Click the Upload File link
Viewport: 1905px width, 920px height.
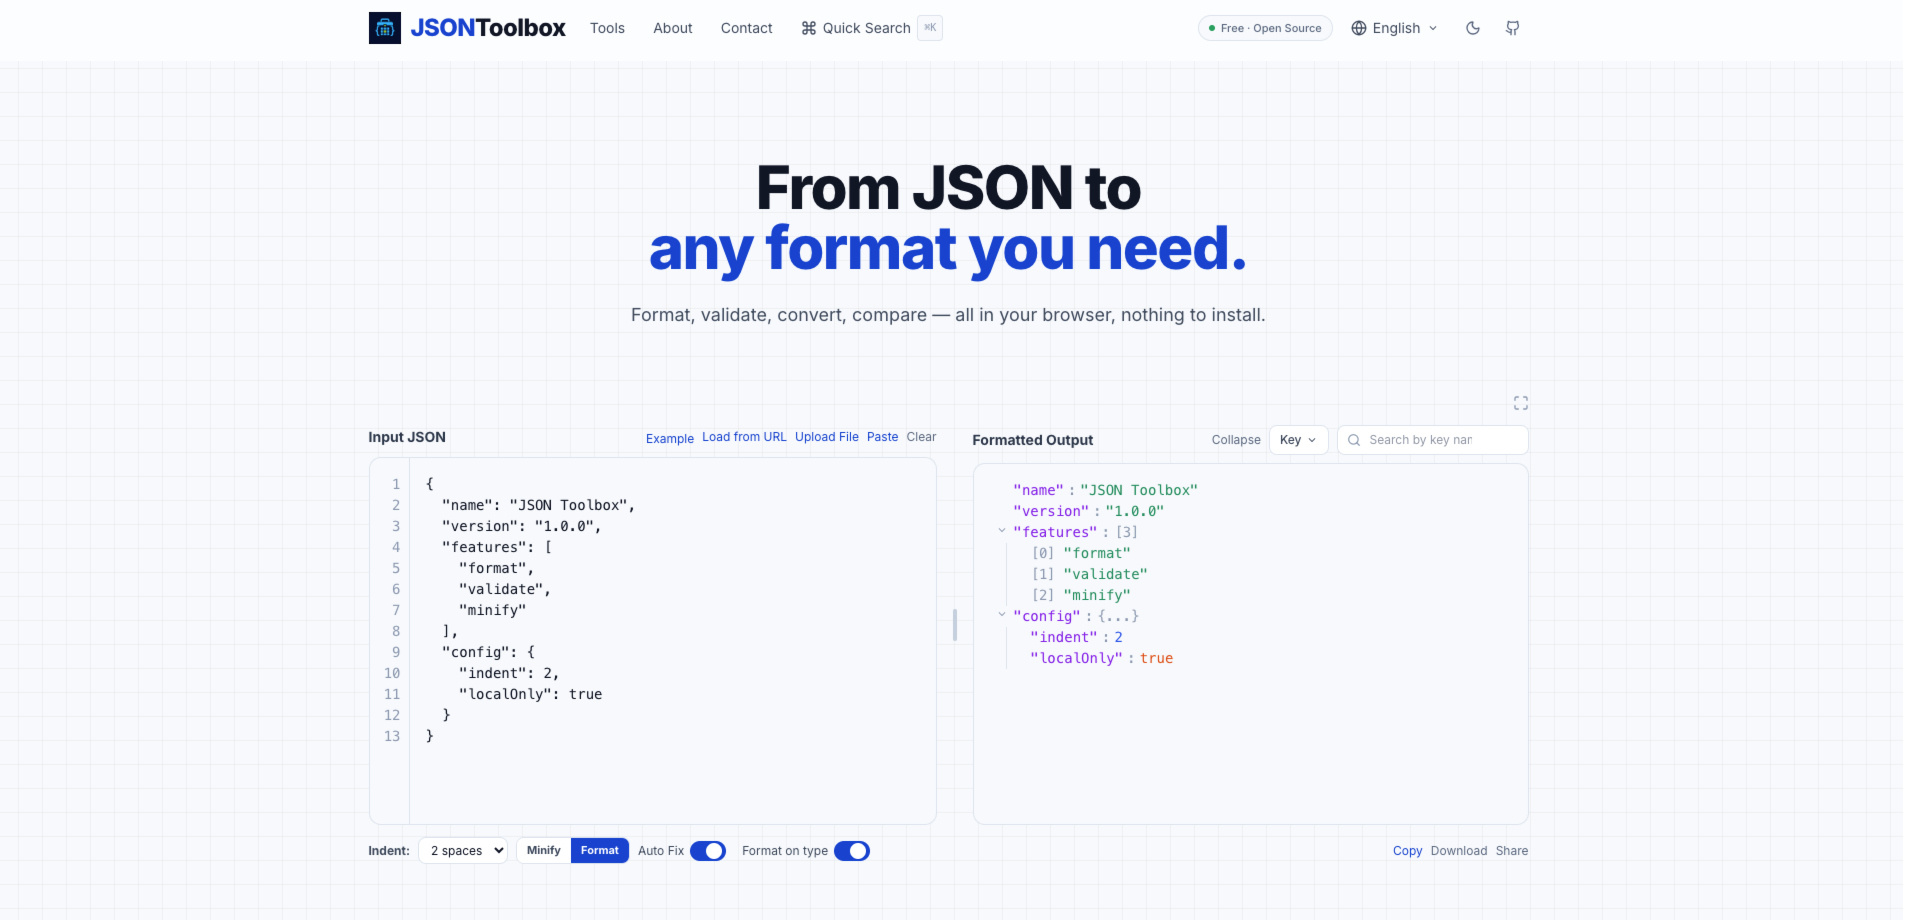tap(827, 437)
